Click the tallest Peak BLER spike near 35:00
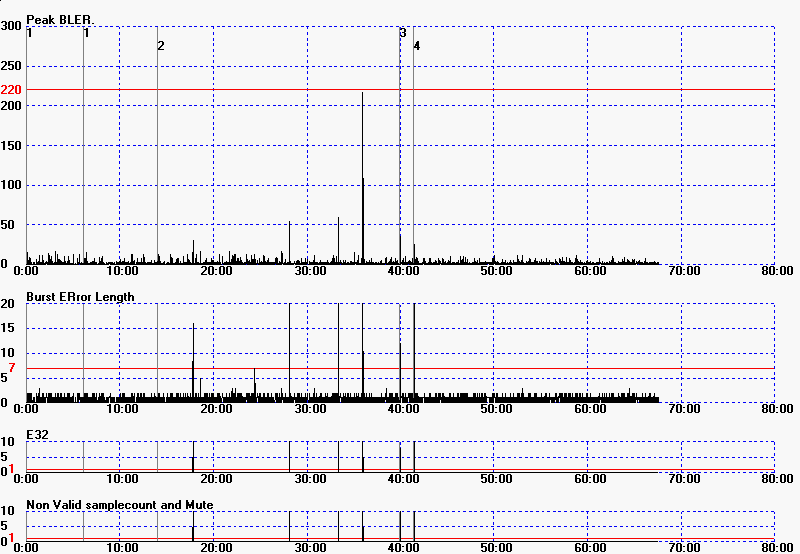The height and width of the screenshot is (554, 800). (x=362, y=150)
